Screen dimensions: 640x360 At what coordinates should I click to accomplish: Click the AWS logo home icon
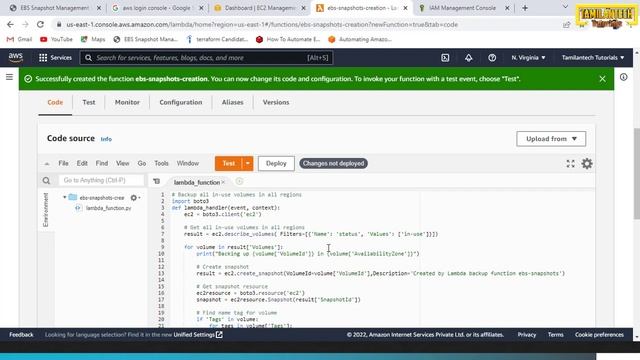[x=16, y=58]
